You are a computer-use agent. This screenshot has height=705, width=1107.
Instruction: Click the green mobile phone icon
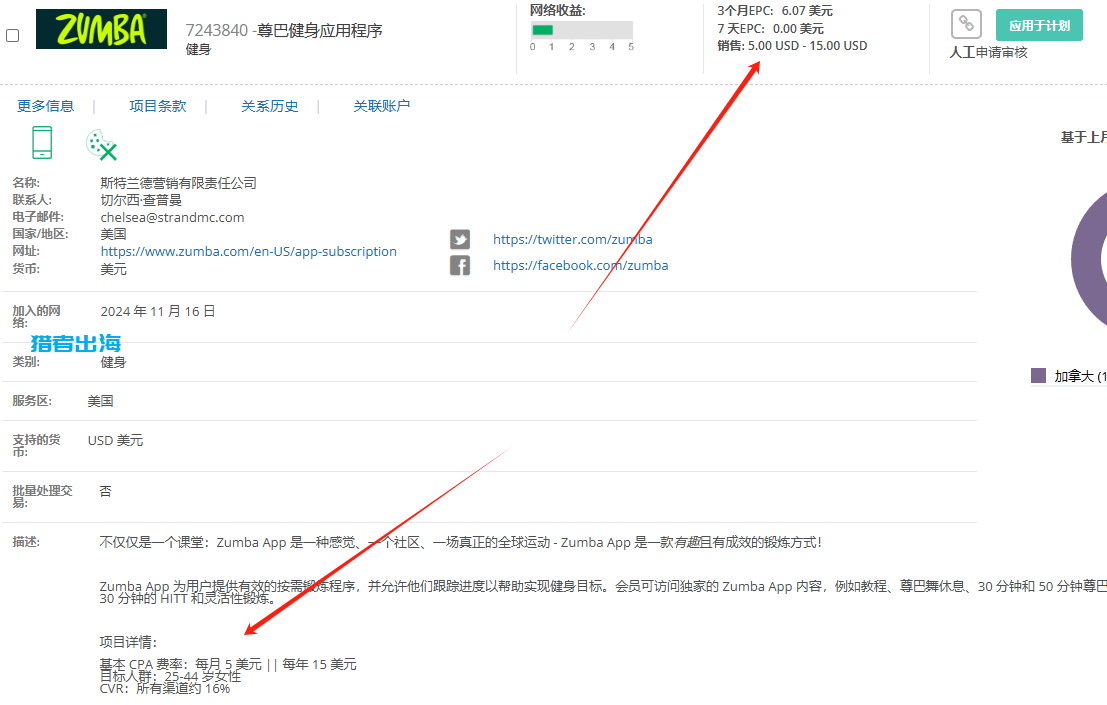coord(42,143)
